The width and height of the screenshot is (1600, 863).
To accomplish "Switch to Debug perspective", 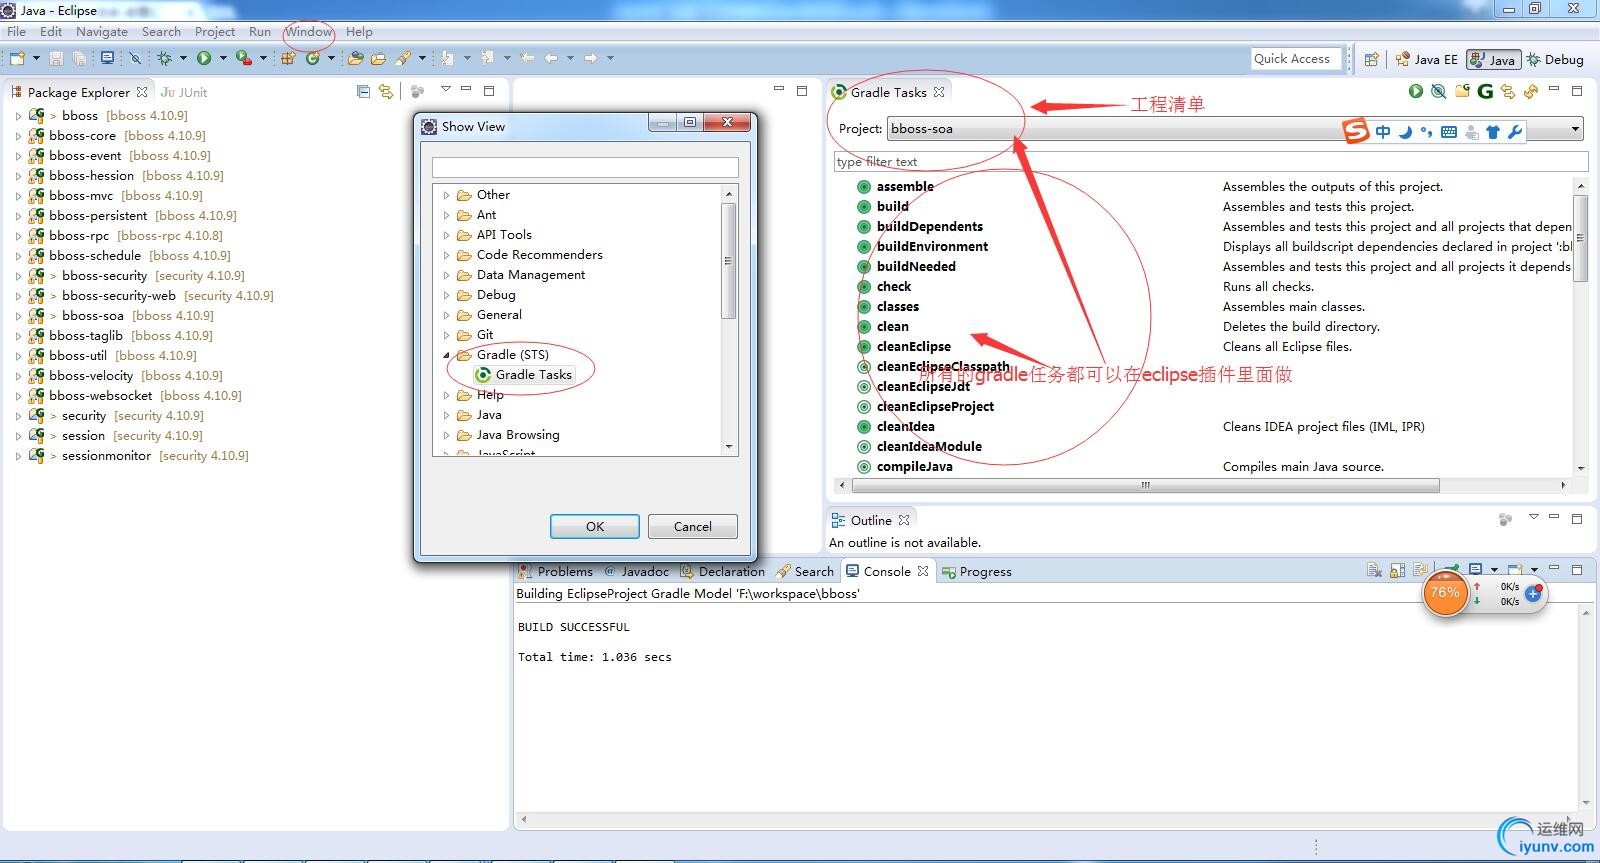I will click(x=1555, y=59).
